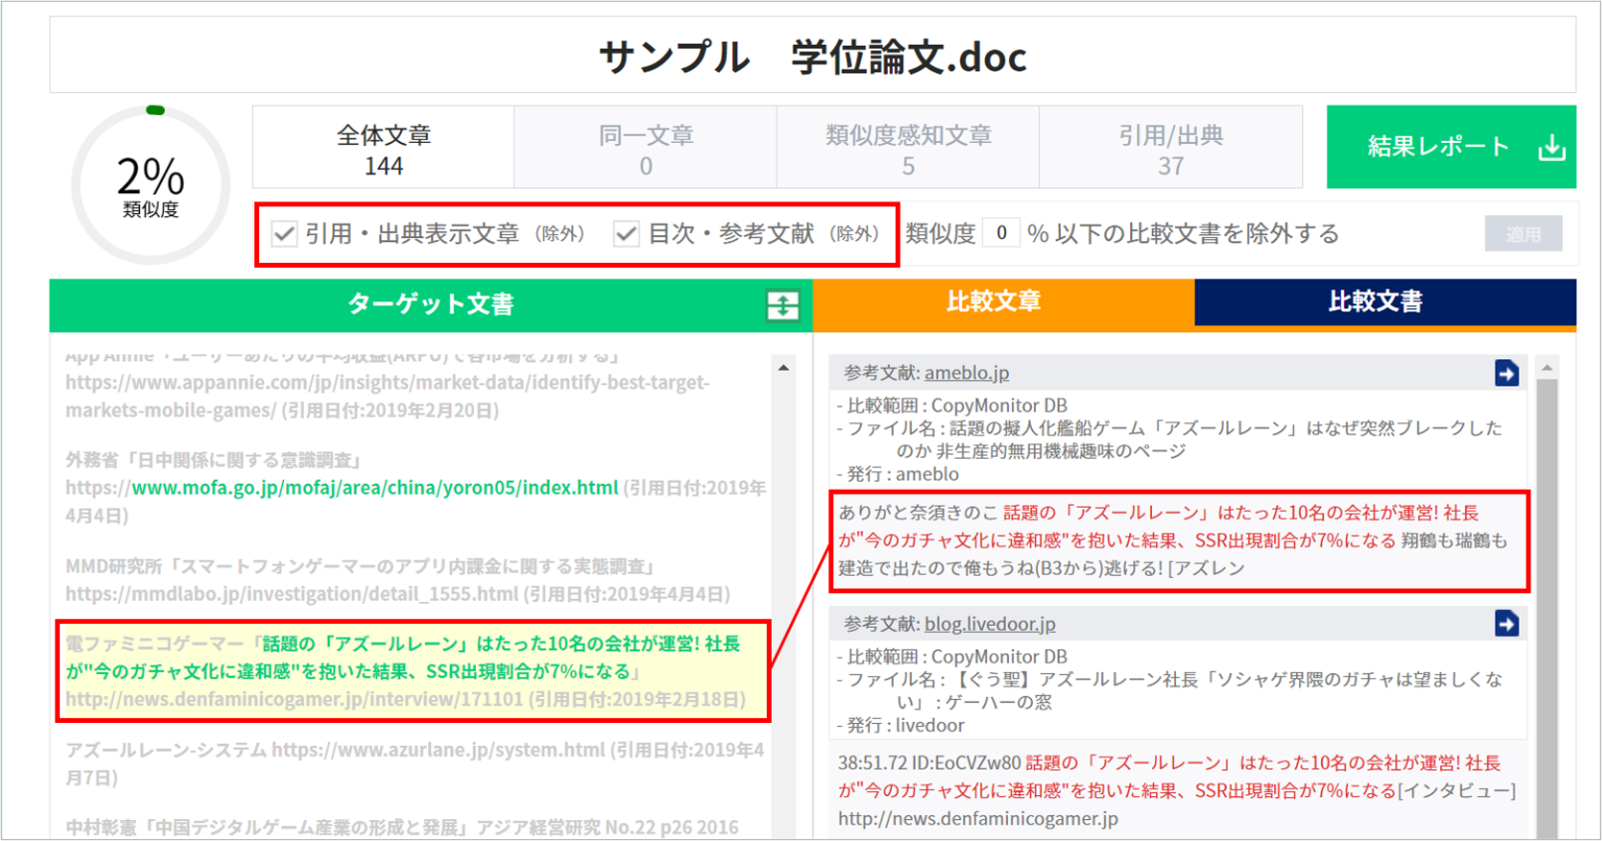Click the news.denfaminicogamer.jp/interview/171101 URL in target document

pyautogui.click(x=295, y=699)
